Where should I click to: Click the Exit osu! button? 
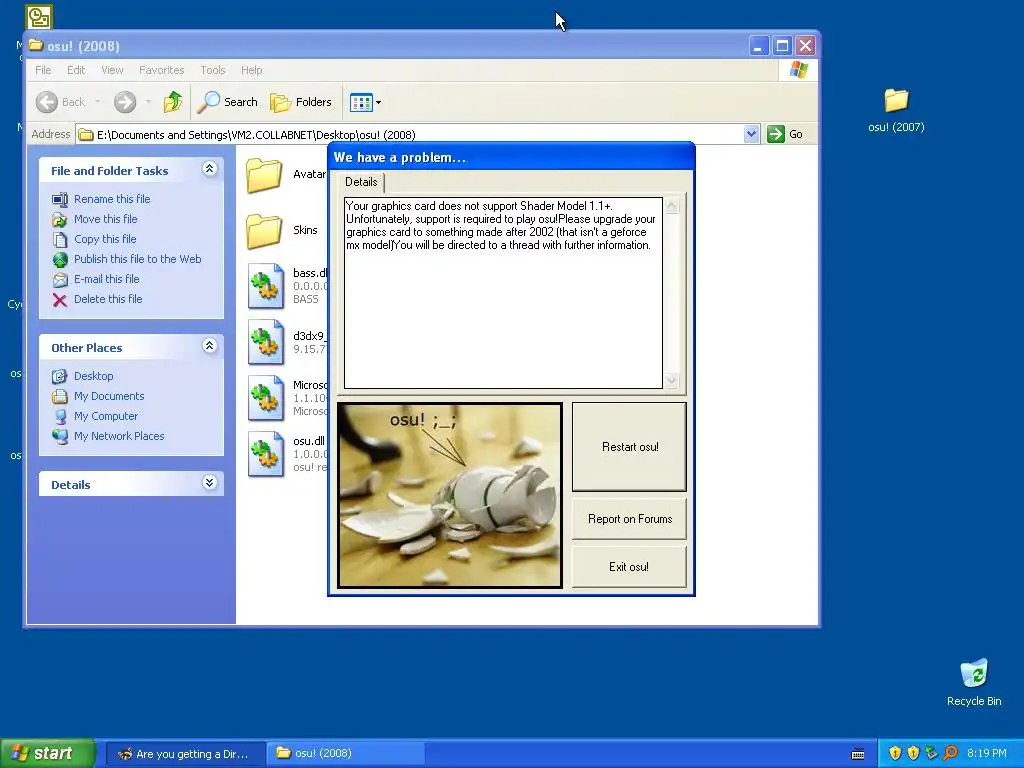click(x=629, y=567)
